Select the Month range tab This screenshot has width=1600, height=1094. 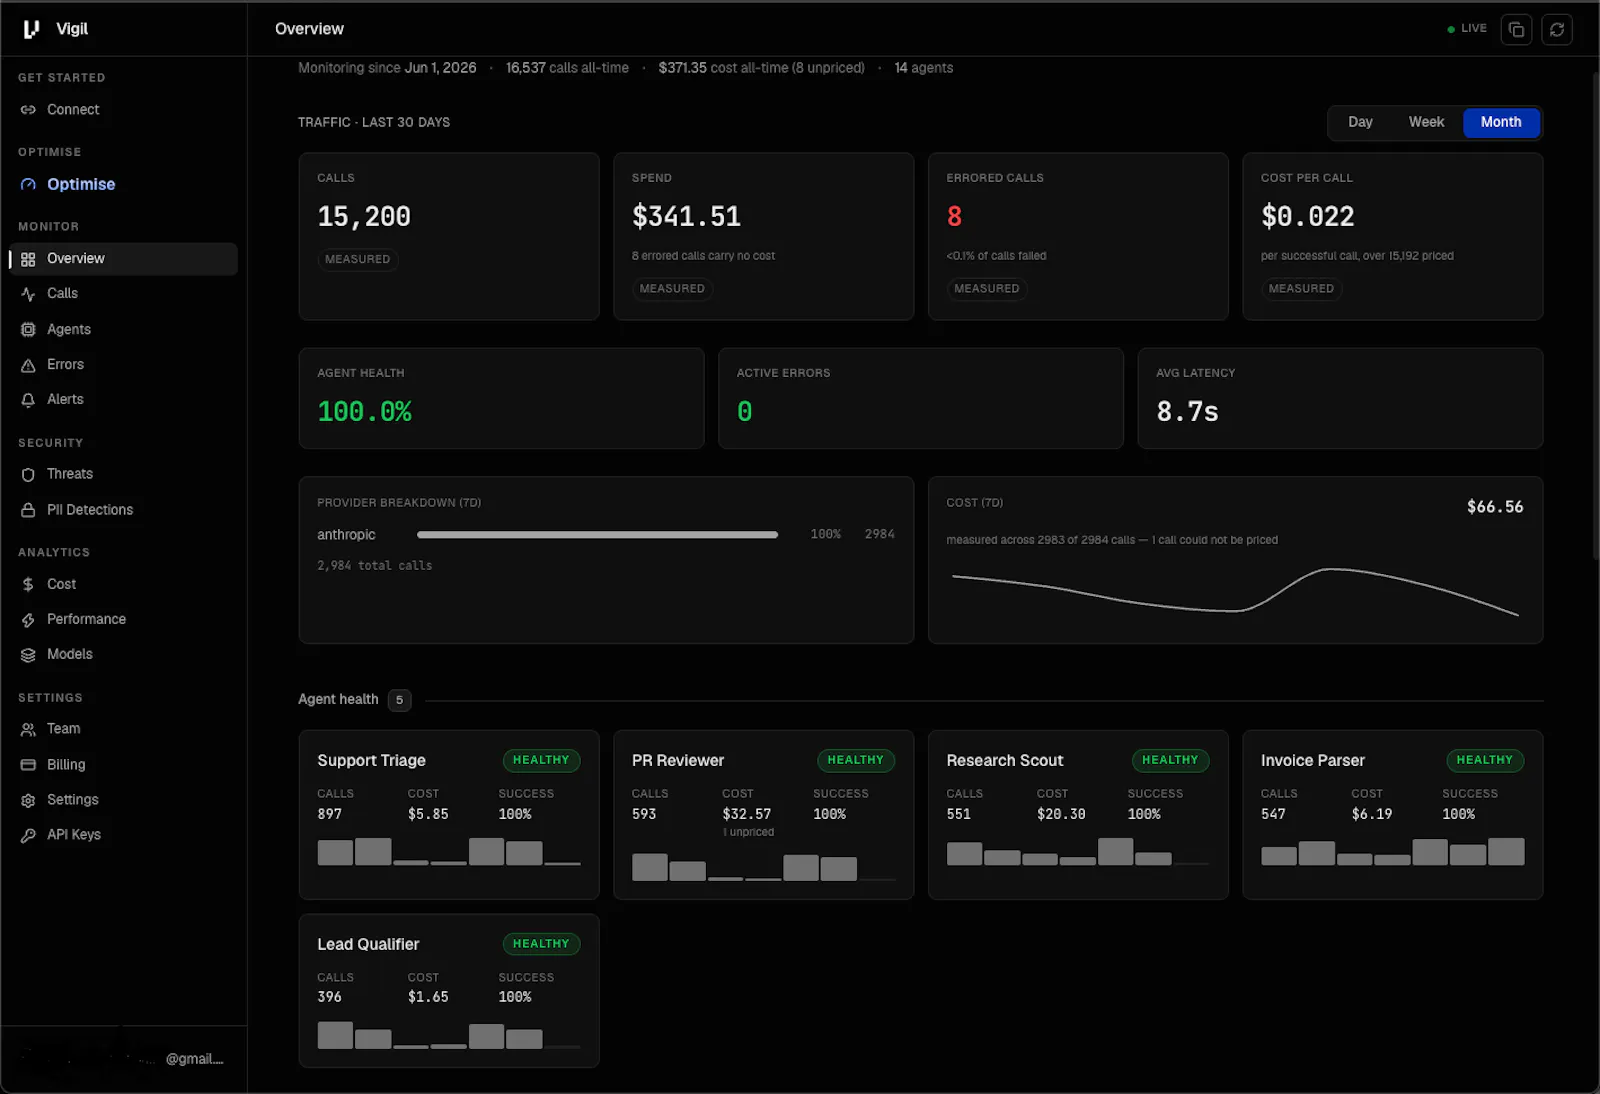[x=1501, y=122]
